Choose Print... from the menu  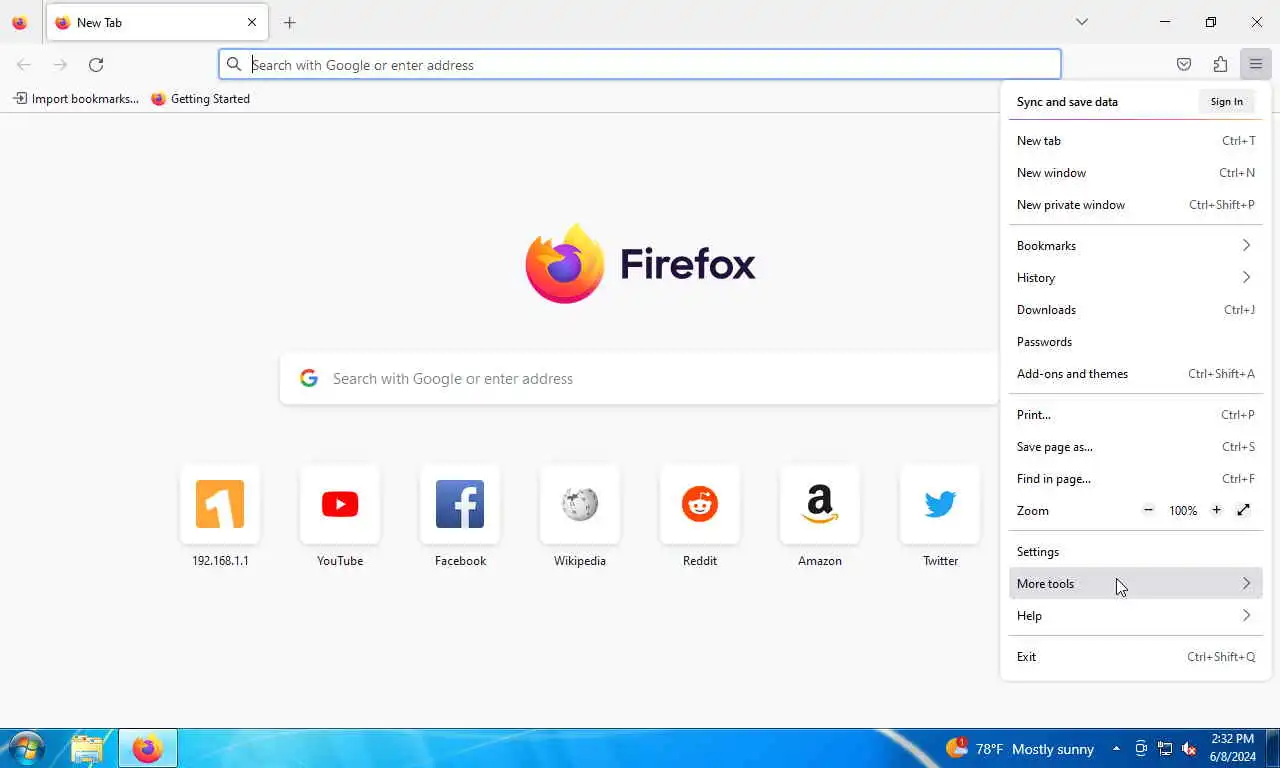pos(1136,415)
